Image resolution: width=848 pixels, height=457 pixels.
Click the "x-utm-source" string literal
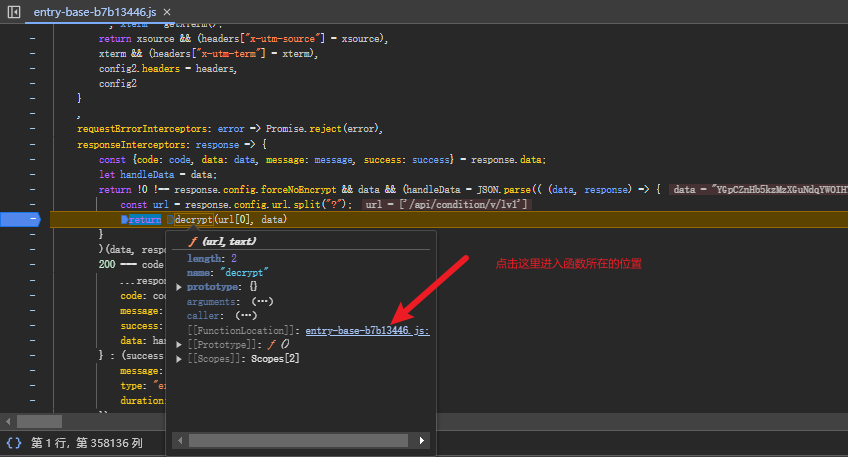282,39
